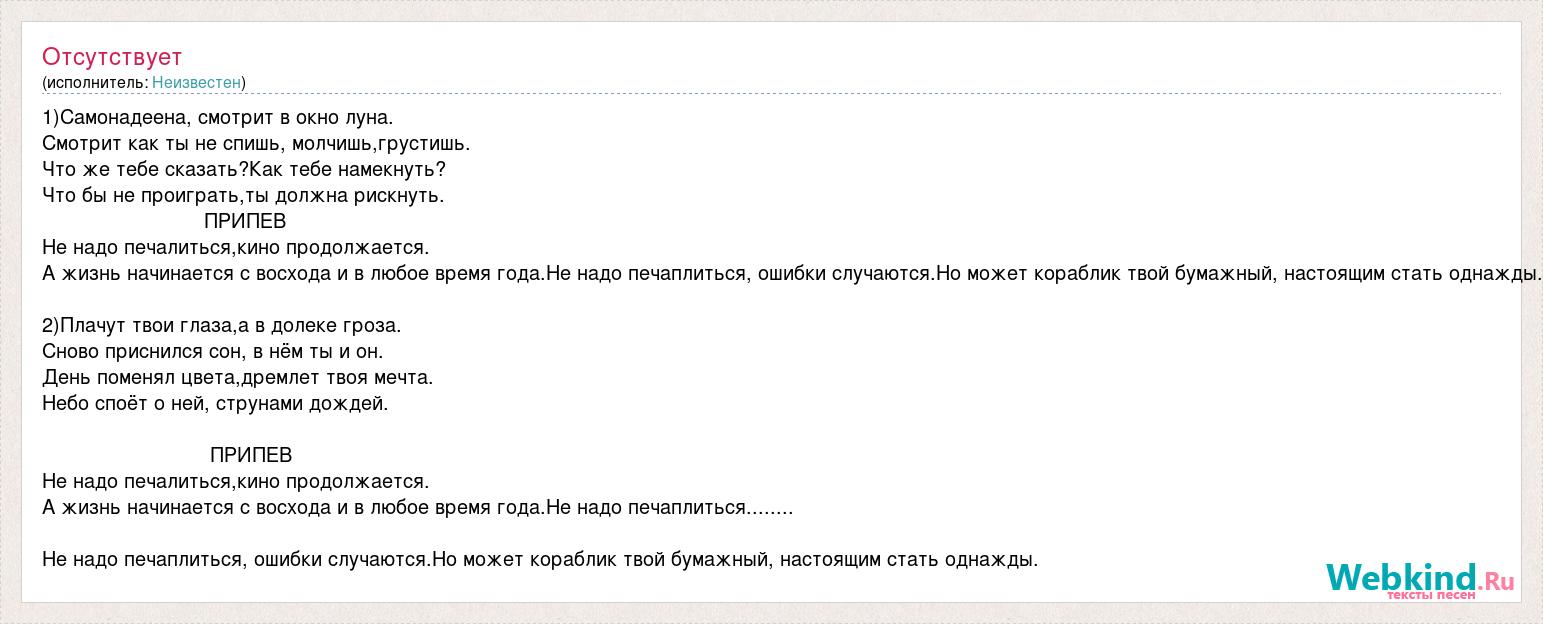Click line Что же тебе сказать
This screenshot has width=1543, height=624.
[x=244, y=170]
